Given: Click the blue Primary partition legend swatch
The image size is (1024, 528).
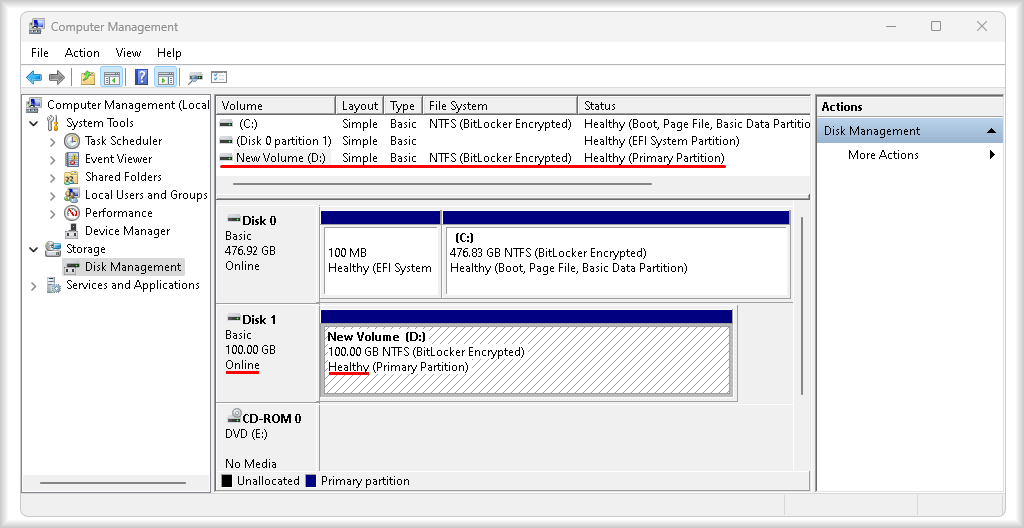Looking at the screenshot, I should (x=311, y=481).
